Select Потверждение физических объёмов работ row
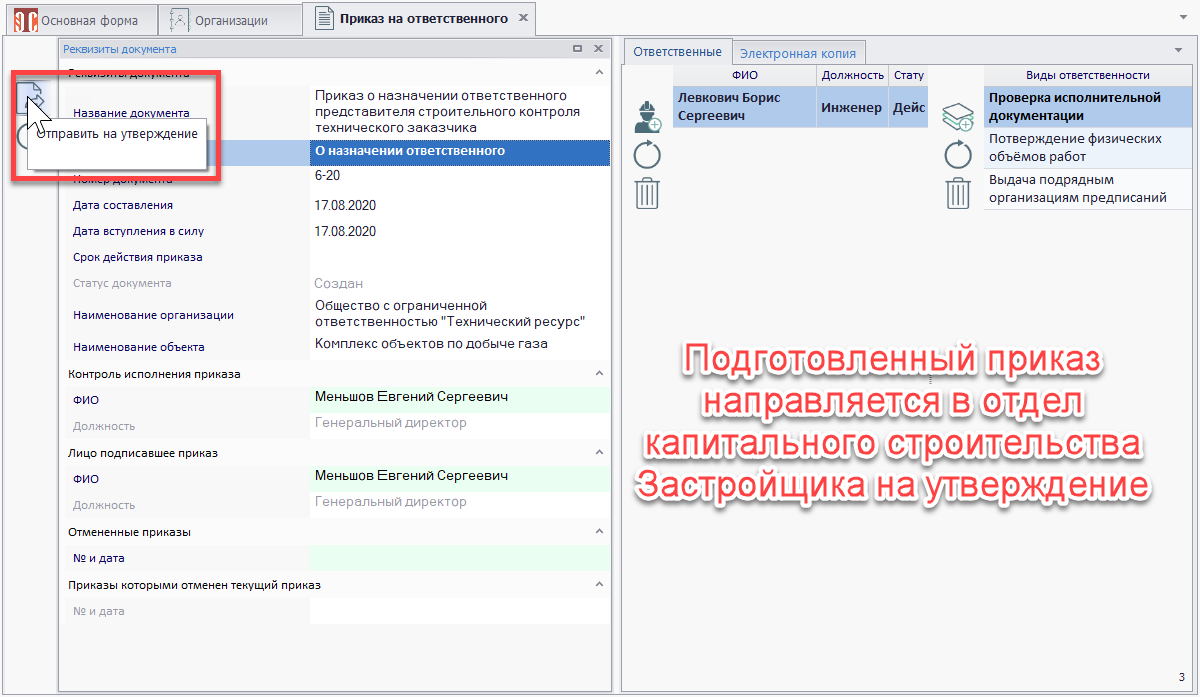The width and height of the screenshot is (1200, 697). coord(1088,148)
